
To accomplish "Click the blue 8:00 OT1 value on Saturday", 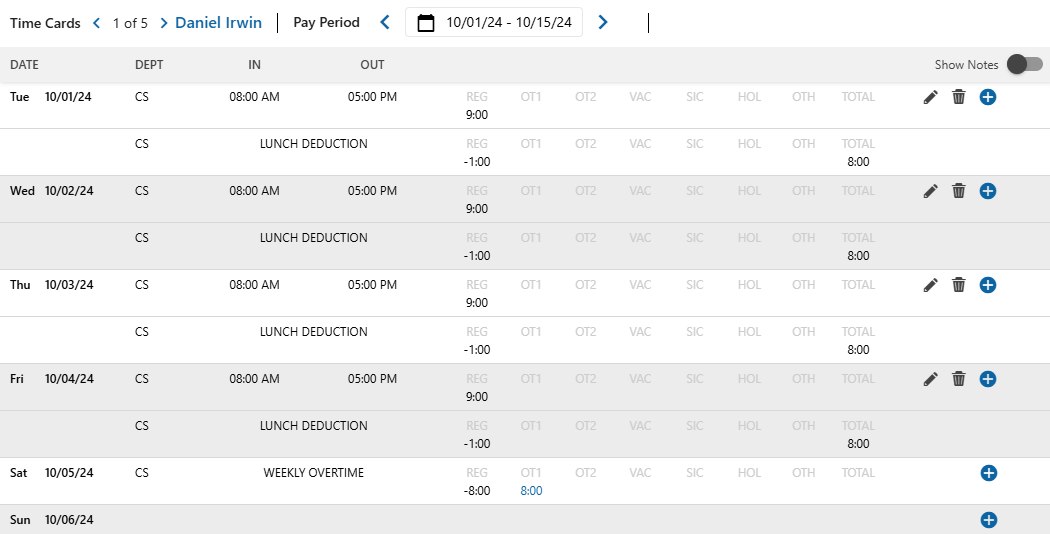I will pyautogui.click(x=531, y=491).
